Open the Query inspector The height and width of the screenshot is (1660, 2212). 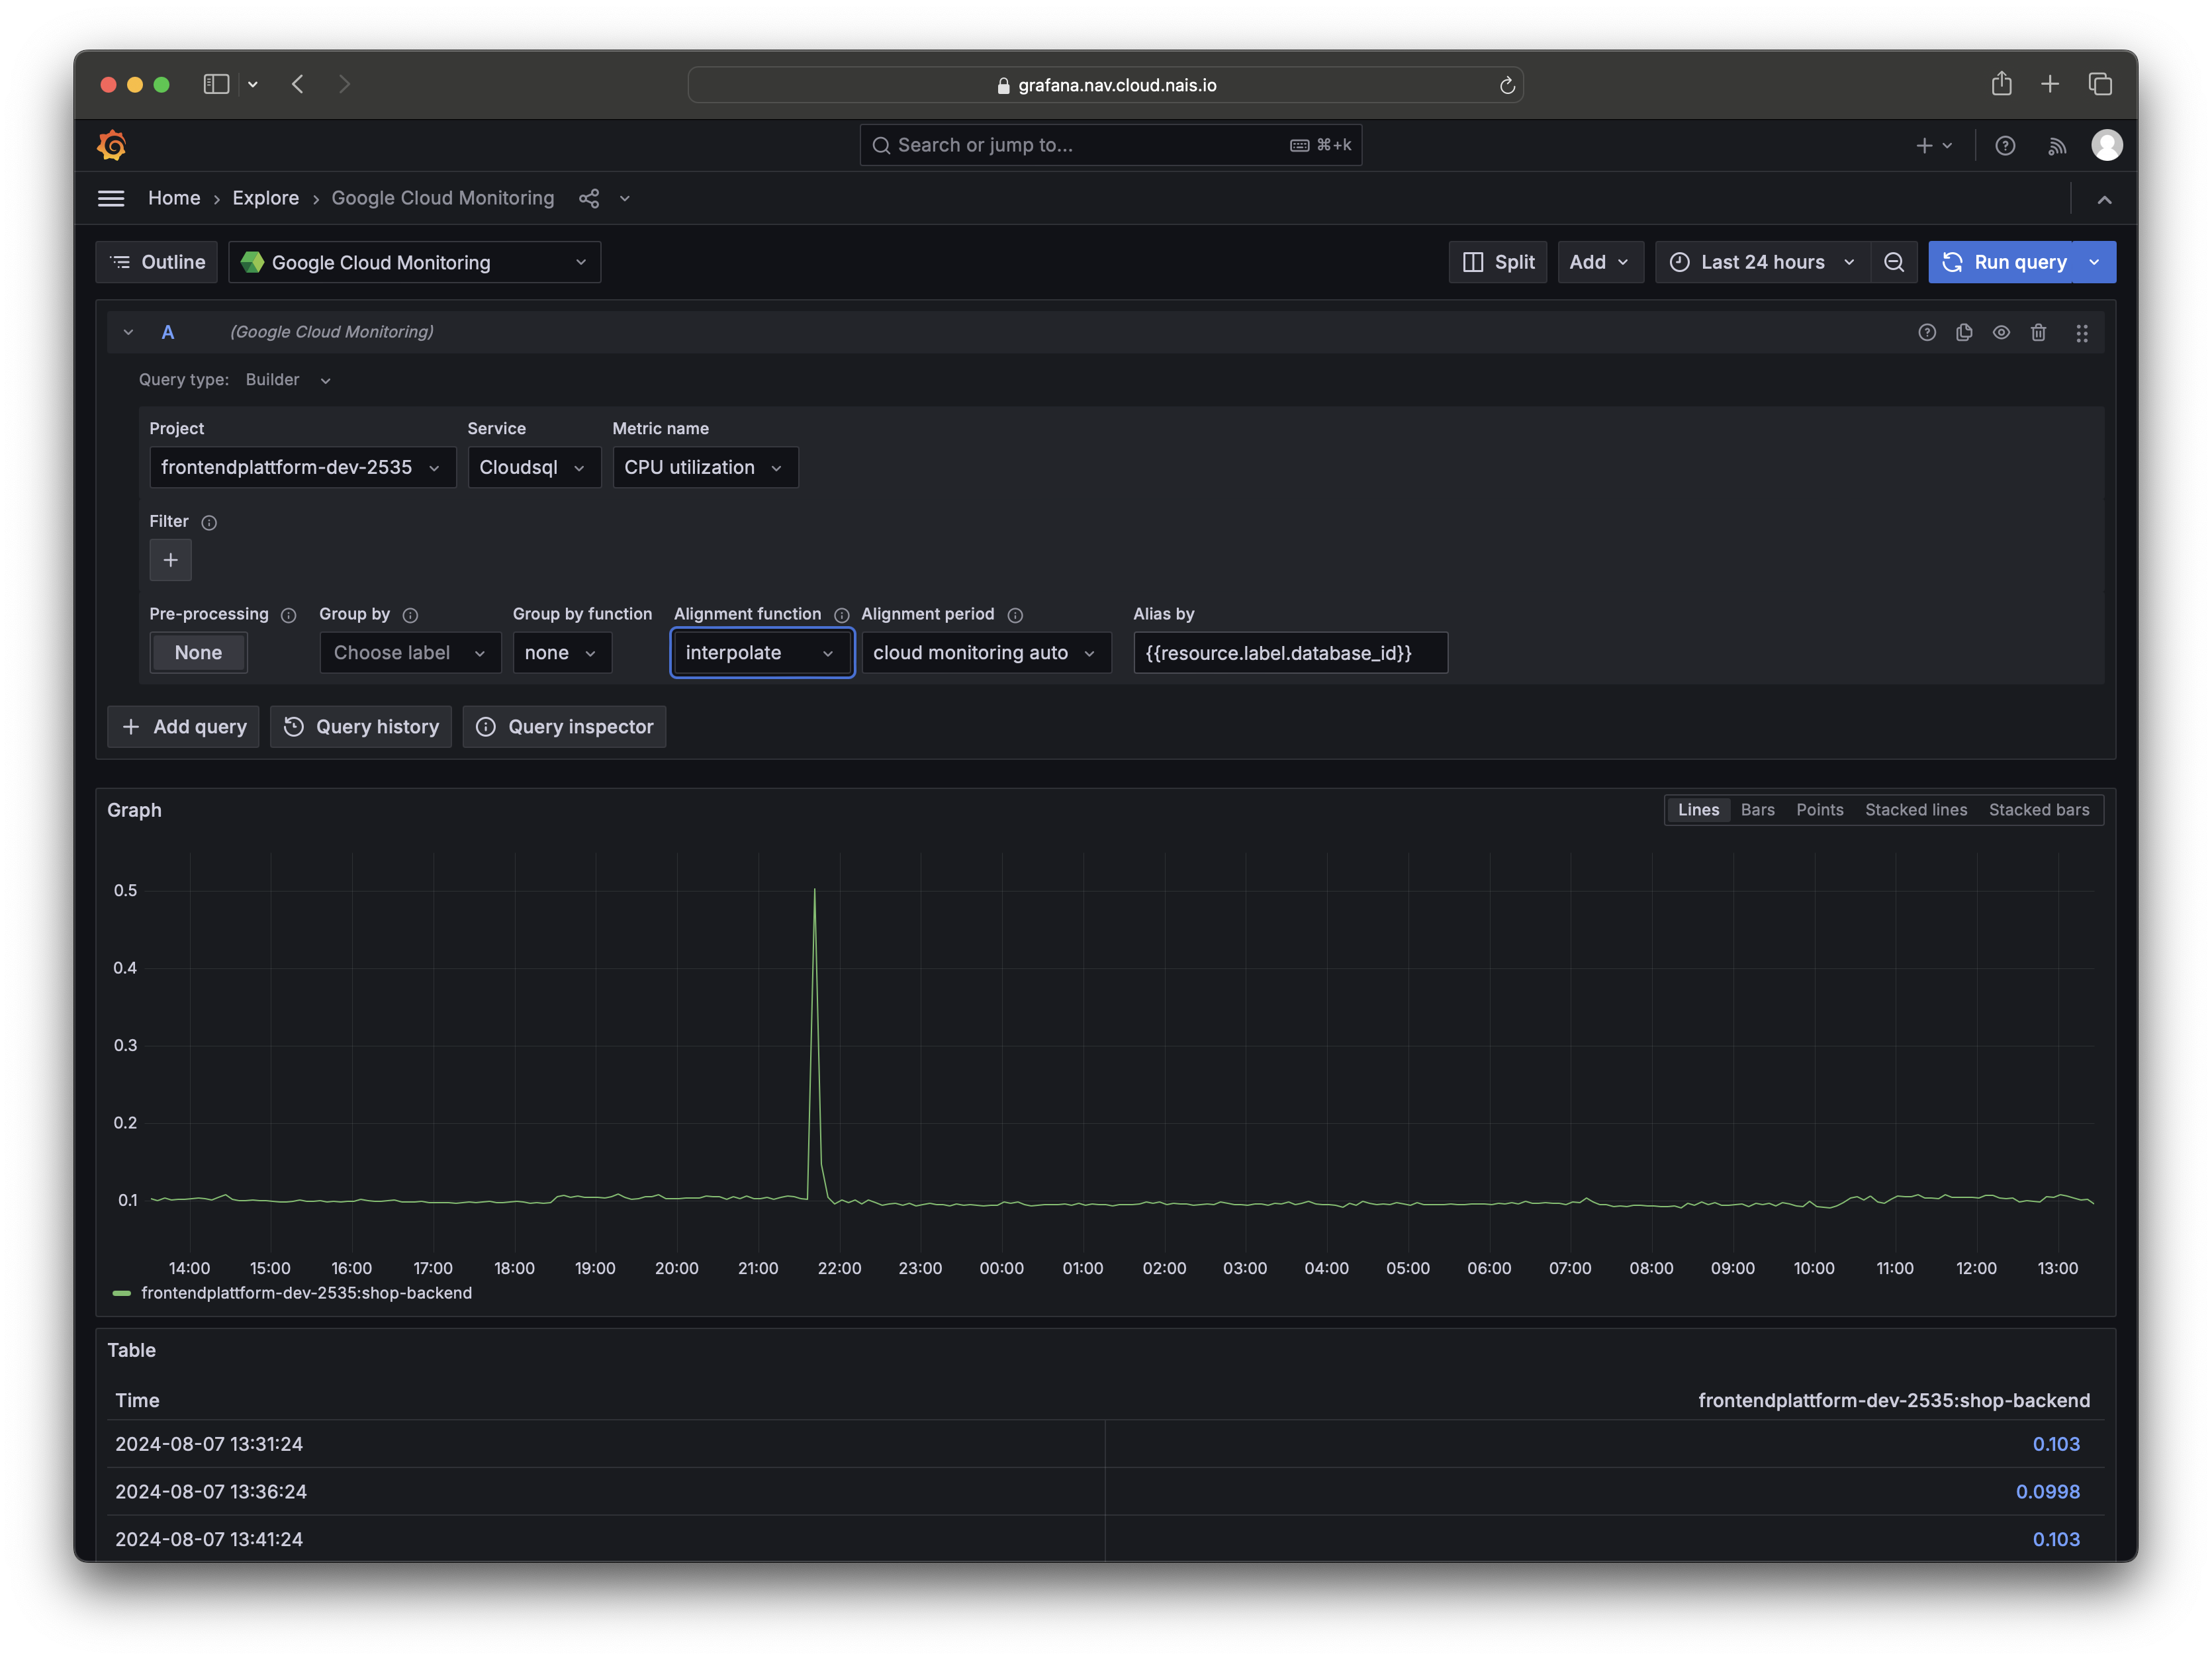564,726
